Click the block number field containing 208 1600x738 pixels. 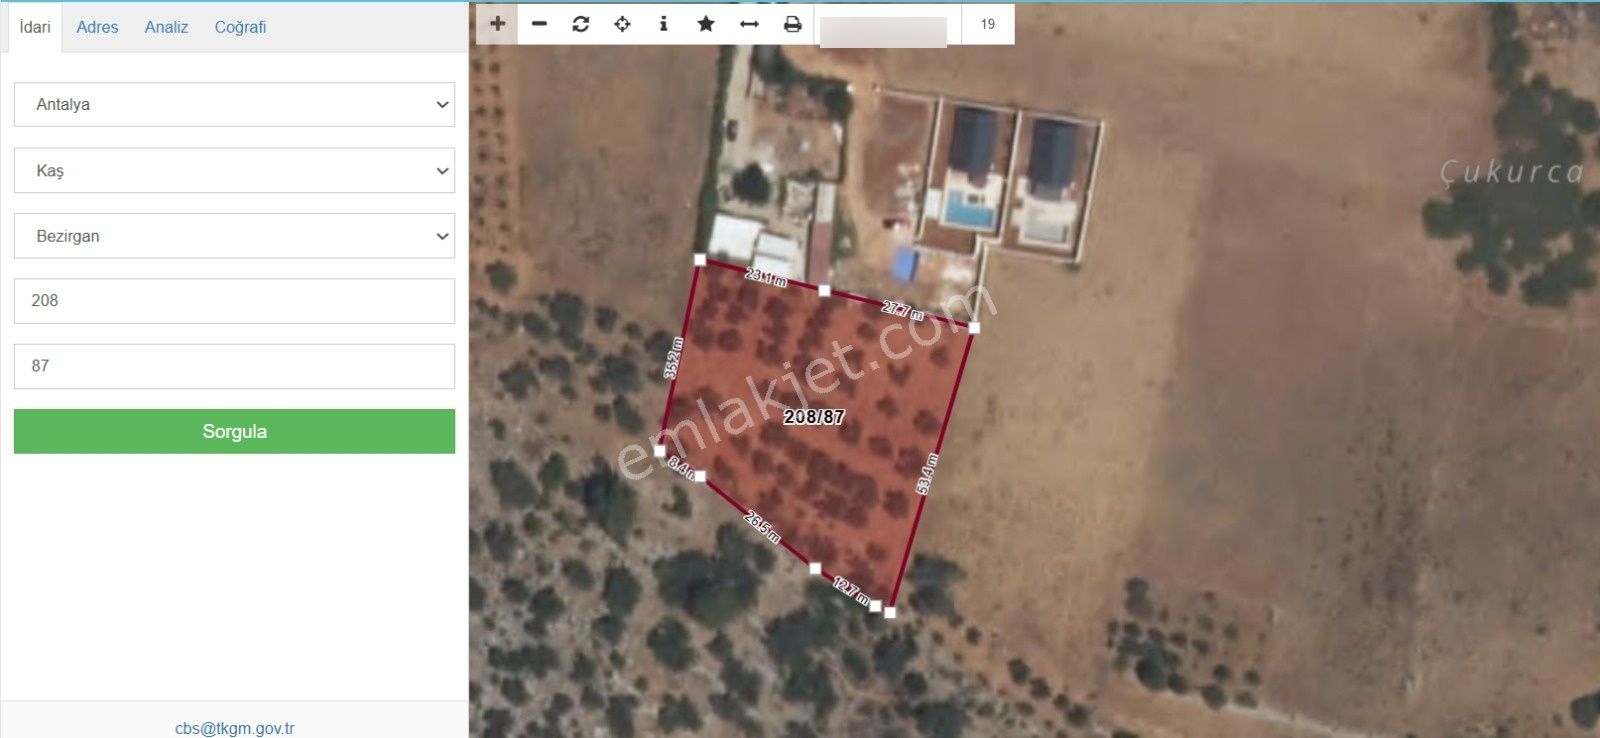[234, 301]
